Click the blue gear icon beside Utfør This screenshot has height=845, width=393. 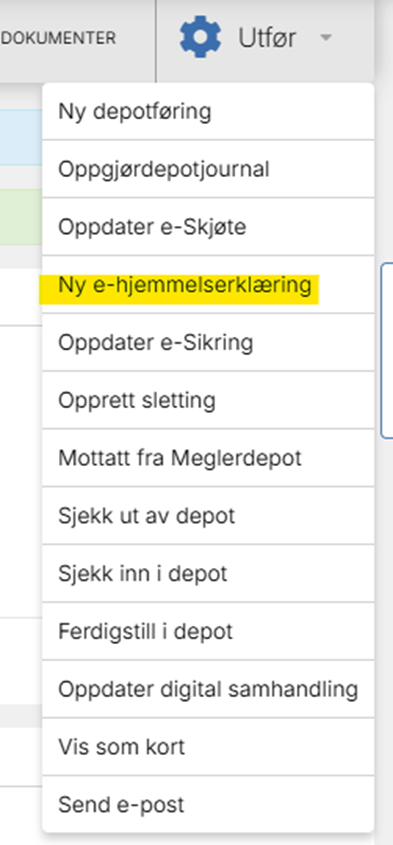(200, 37)
